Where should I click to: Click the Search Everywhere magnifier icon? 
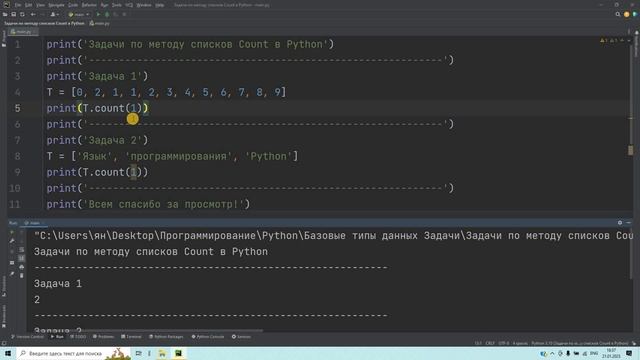(x=618, y=14)
